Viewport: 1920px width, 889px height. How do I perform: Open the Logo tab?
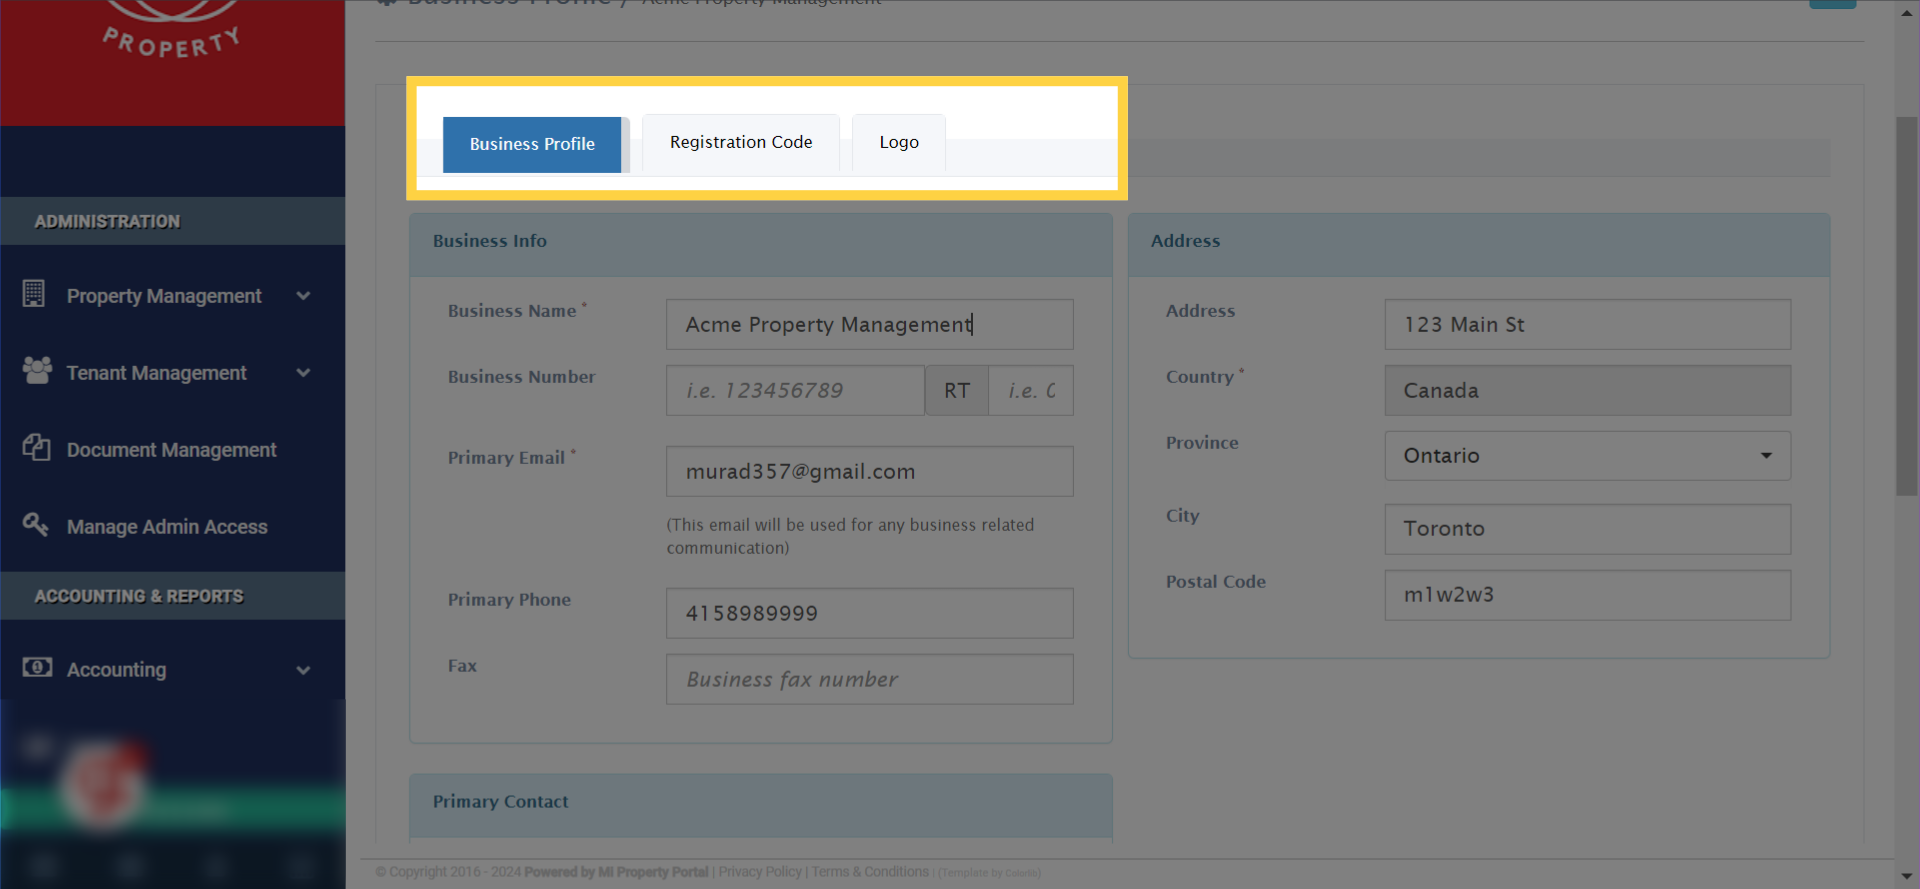pos(898,143)
